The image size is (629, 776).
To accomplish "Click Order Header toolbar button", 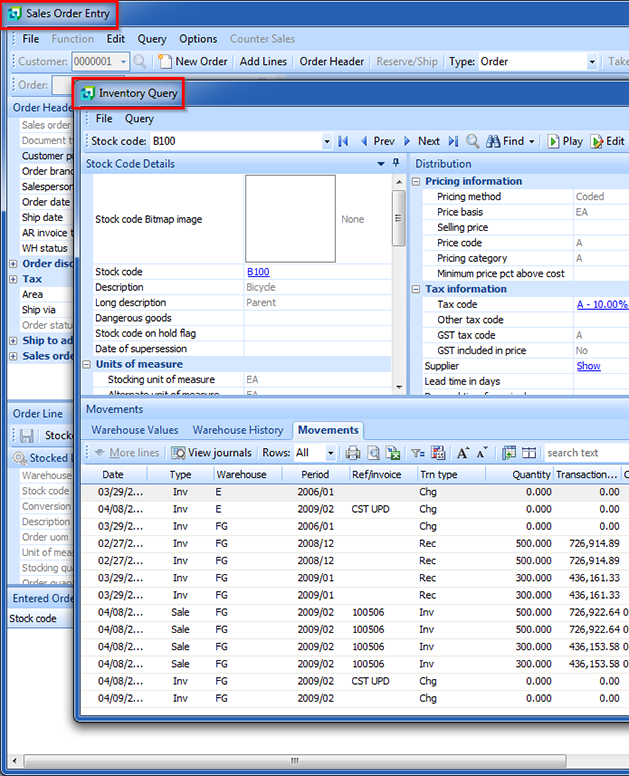I will (x=332, y=62).
